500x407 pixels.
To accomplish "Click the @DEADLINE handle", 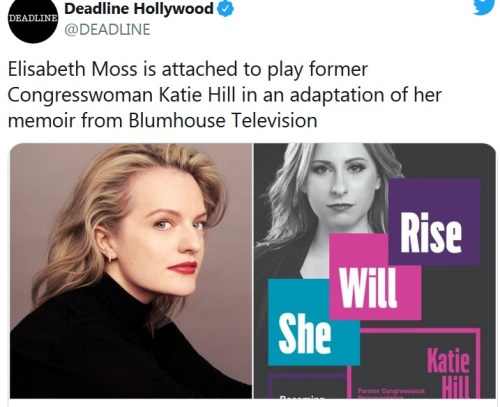I will coord(107,29).
